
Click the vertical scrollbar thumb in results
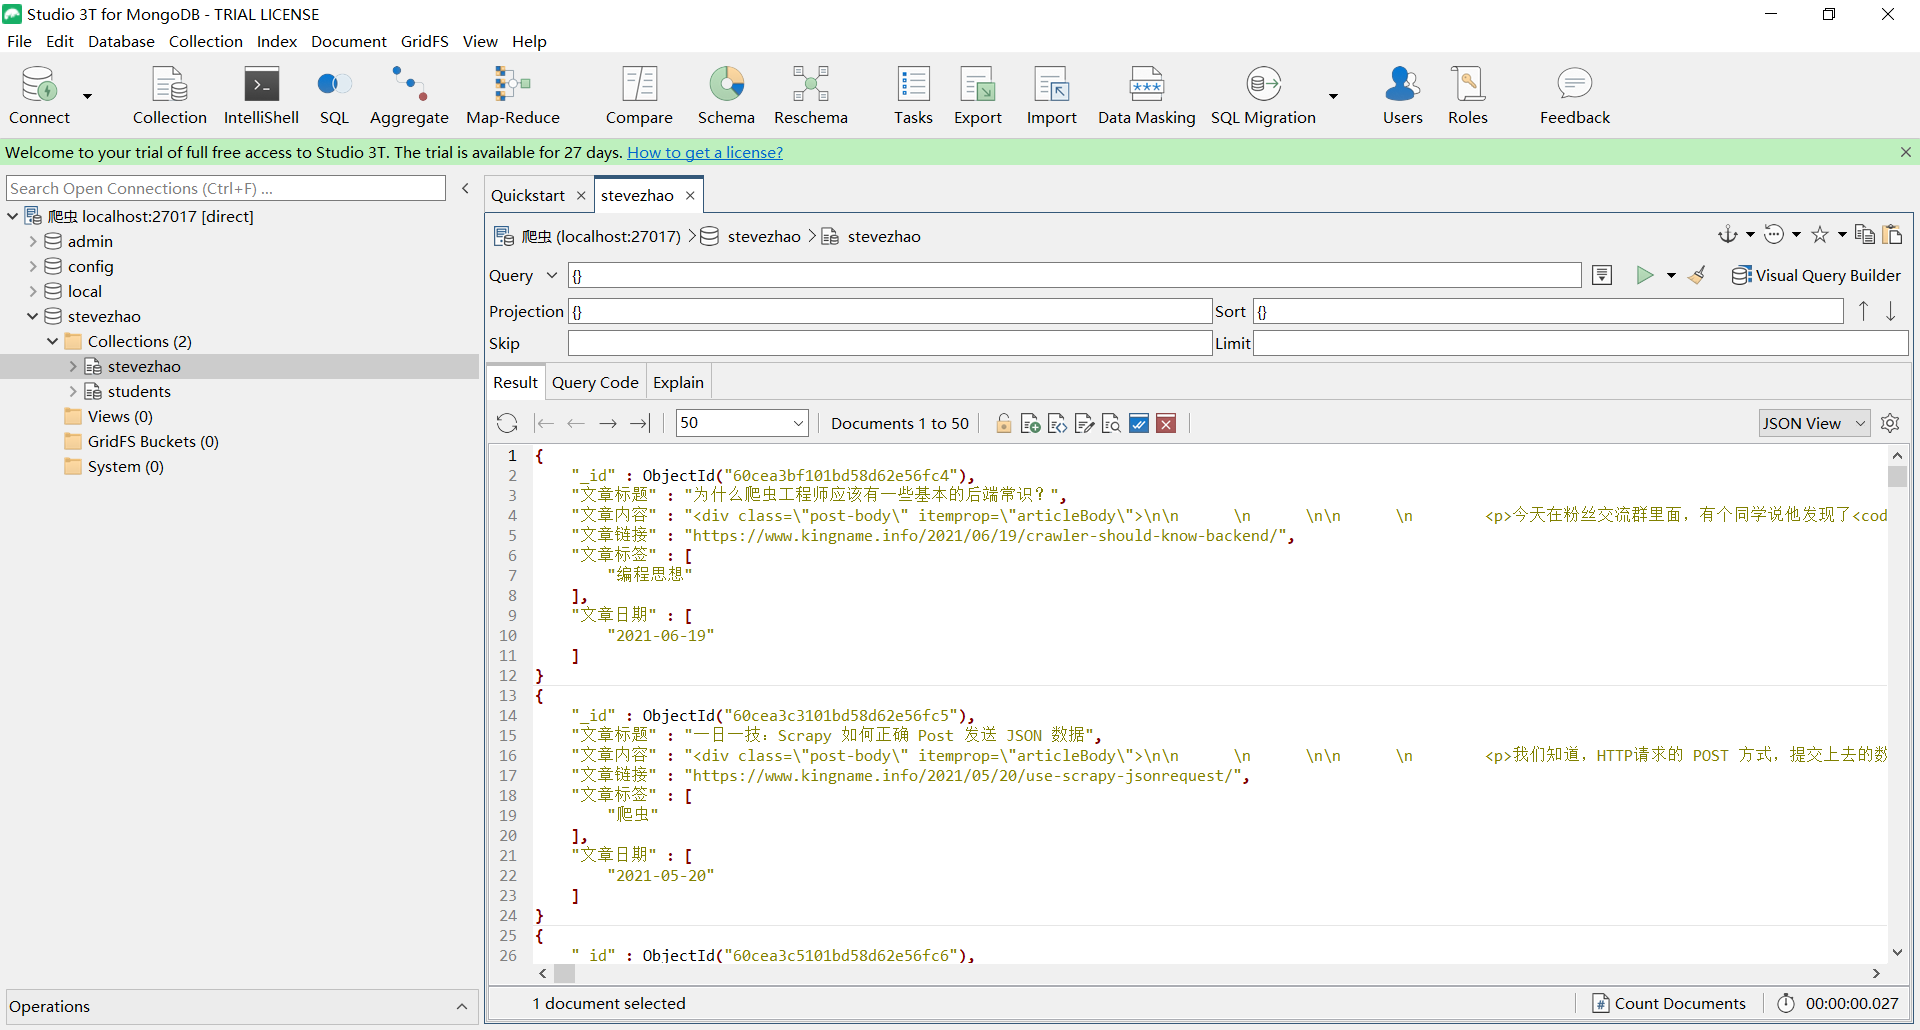[1897, 476]
